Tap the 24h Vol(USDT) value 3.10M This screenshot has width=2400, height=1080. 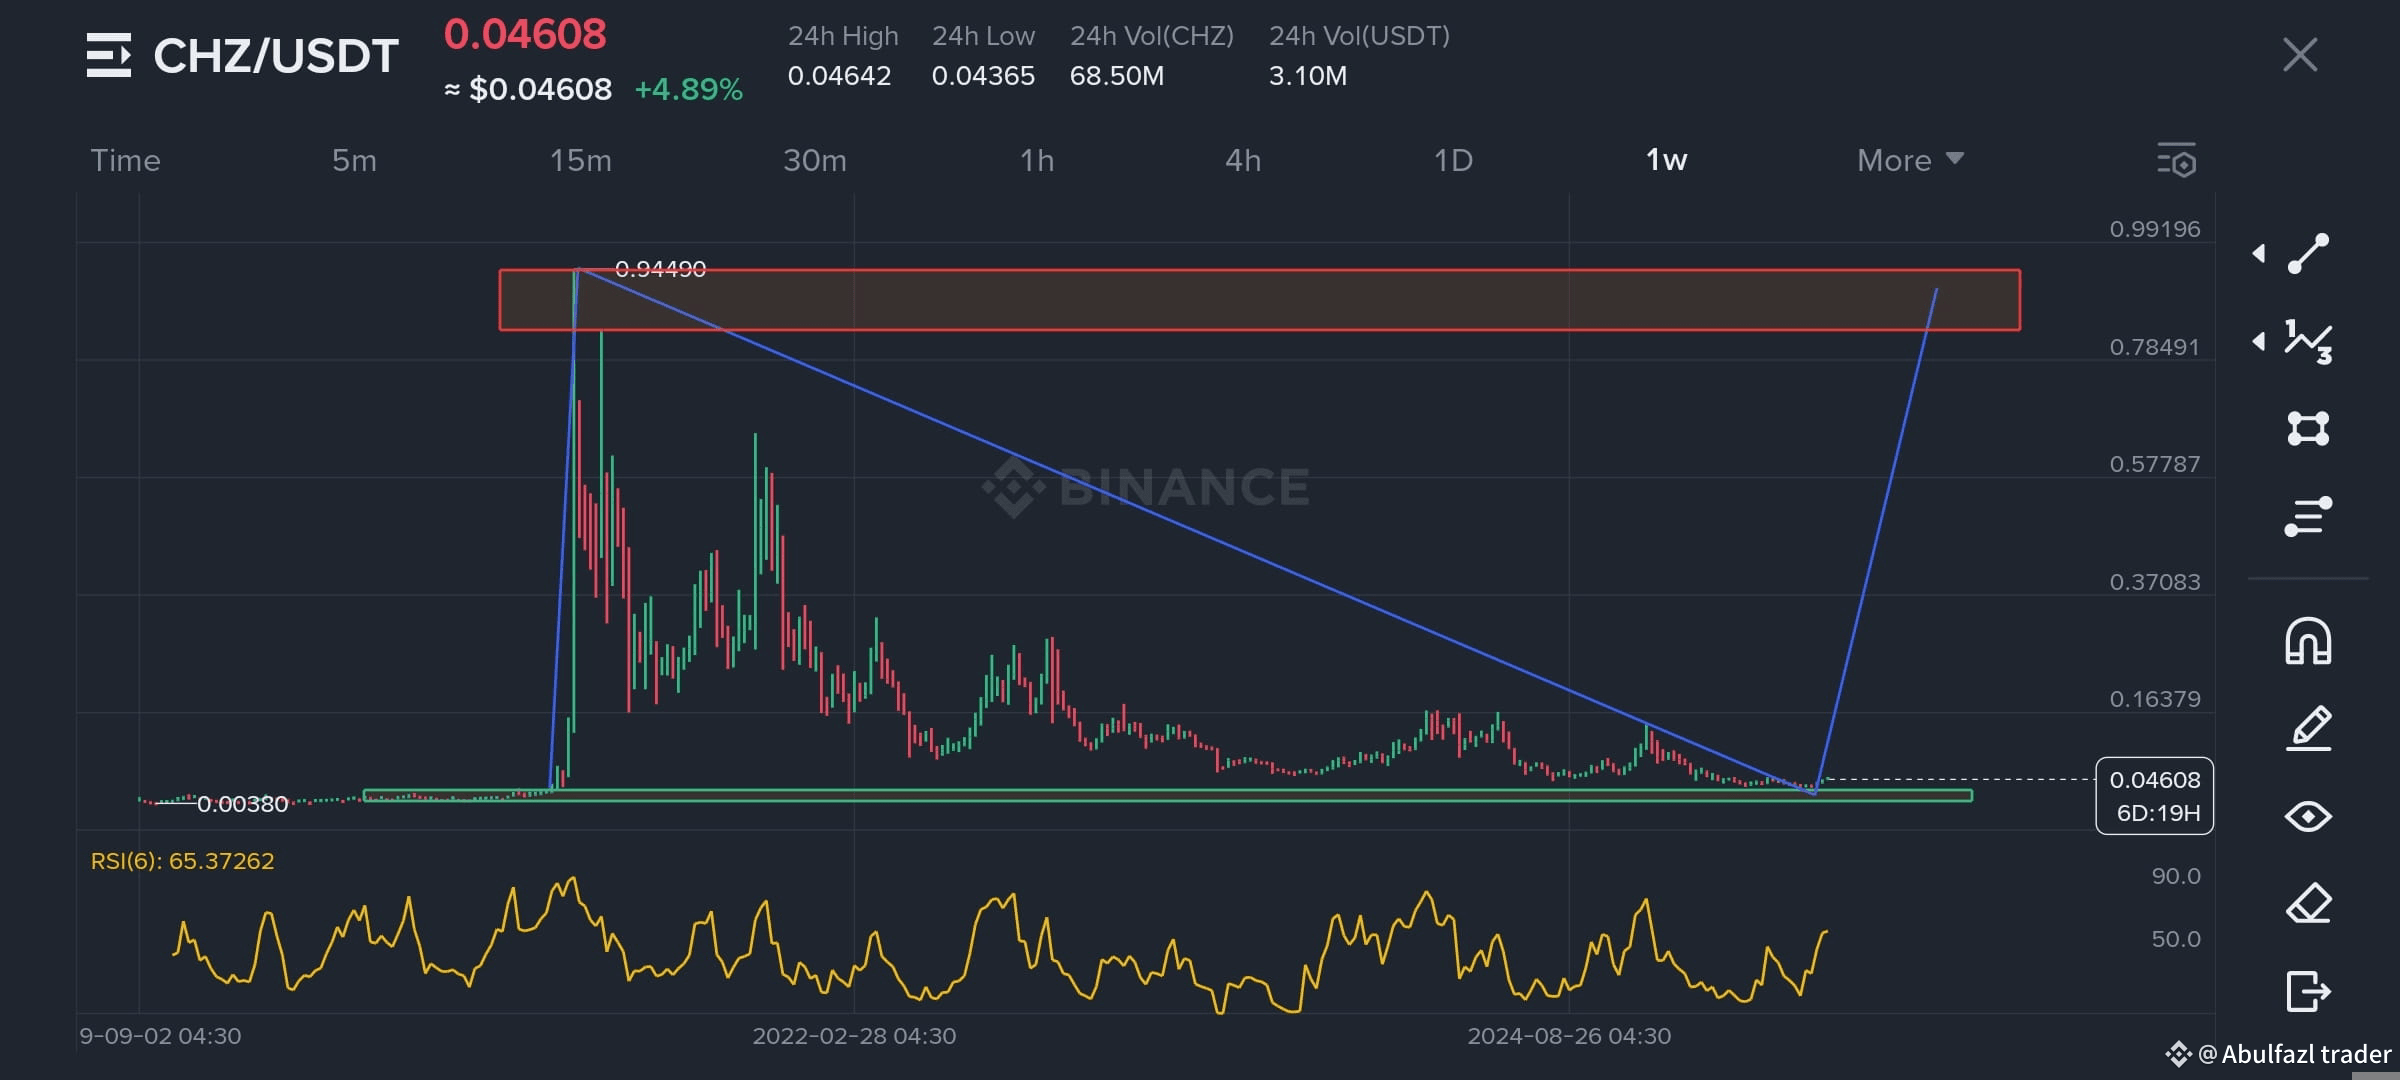(1308, 76)
